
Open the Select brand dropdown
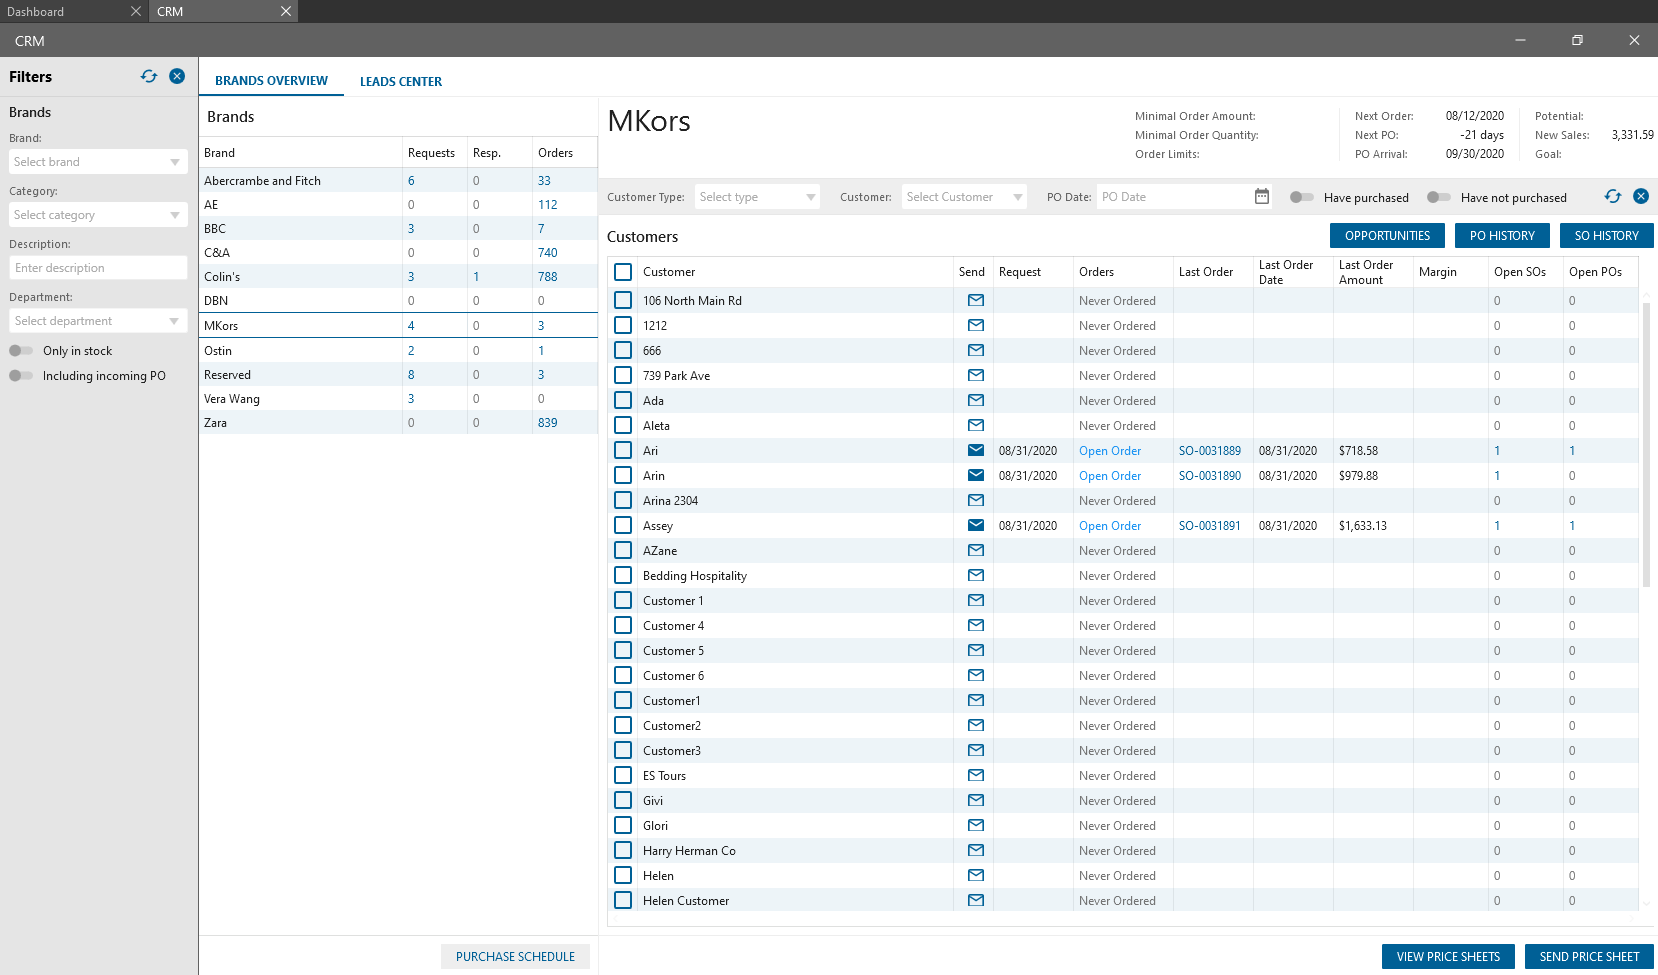click(x=98, y=162)
